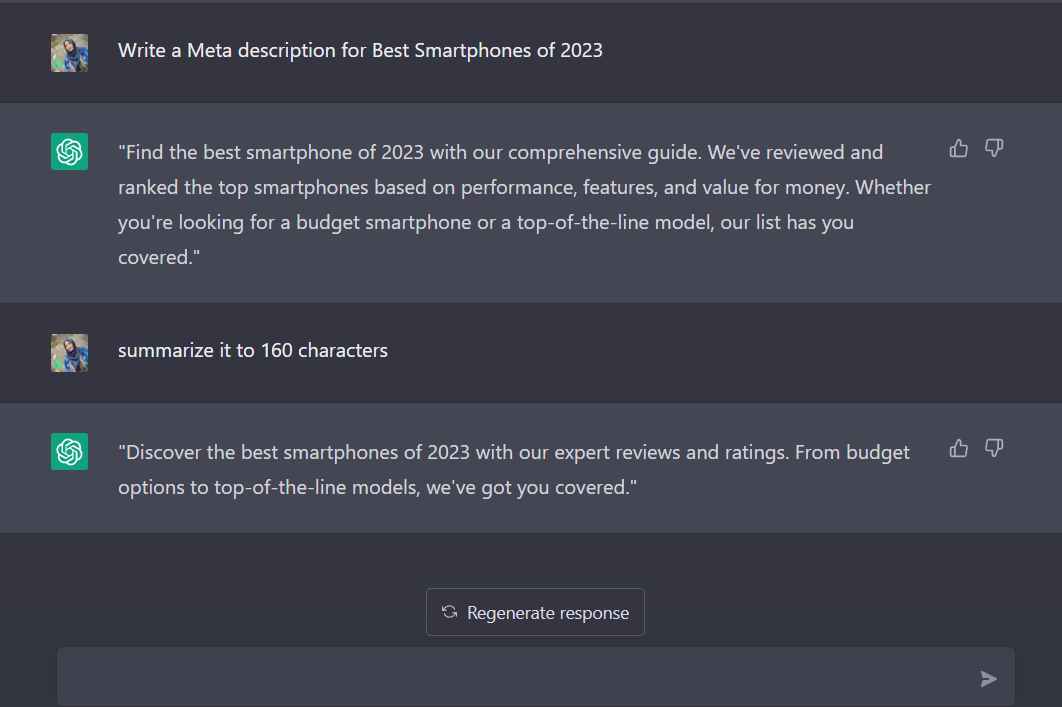The height and width of the screenshot is (707, 1062).
Task: Click the user avatar beside 'summarize it' prompt
Action: [x=69, y=353]
